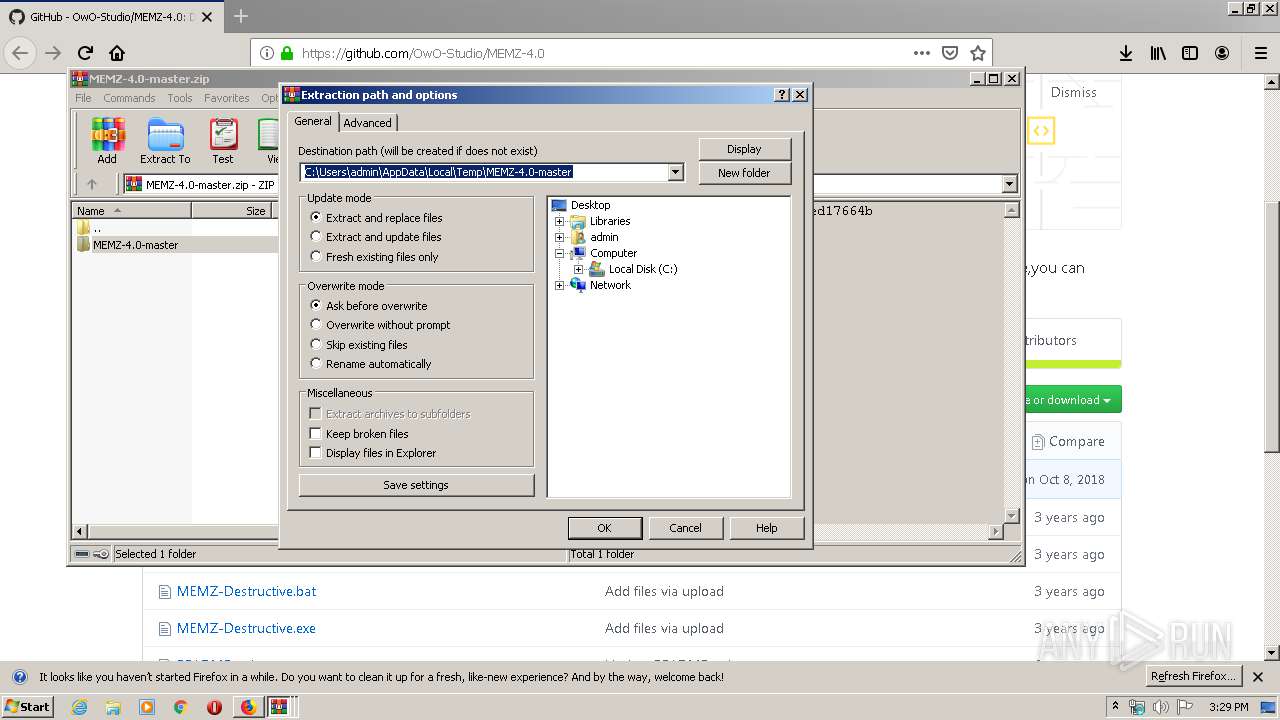Viewport: 1280px width, 720px height.
Task: Click the volume tray icon
Action: click(x=1160, y=707)
